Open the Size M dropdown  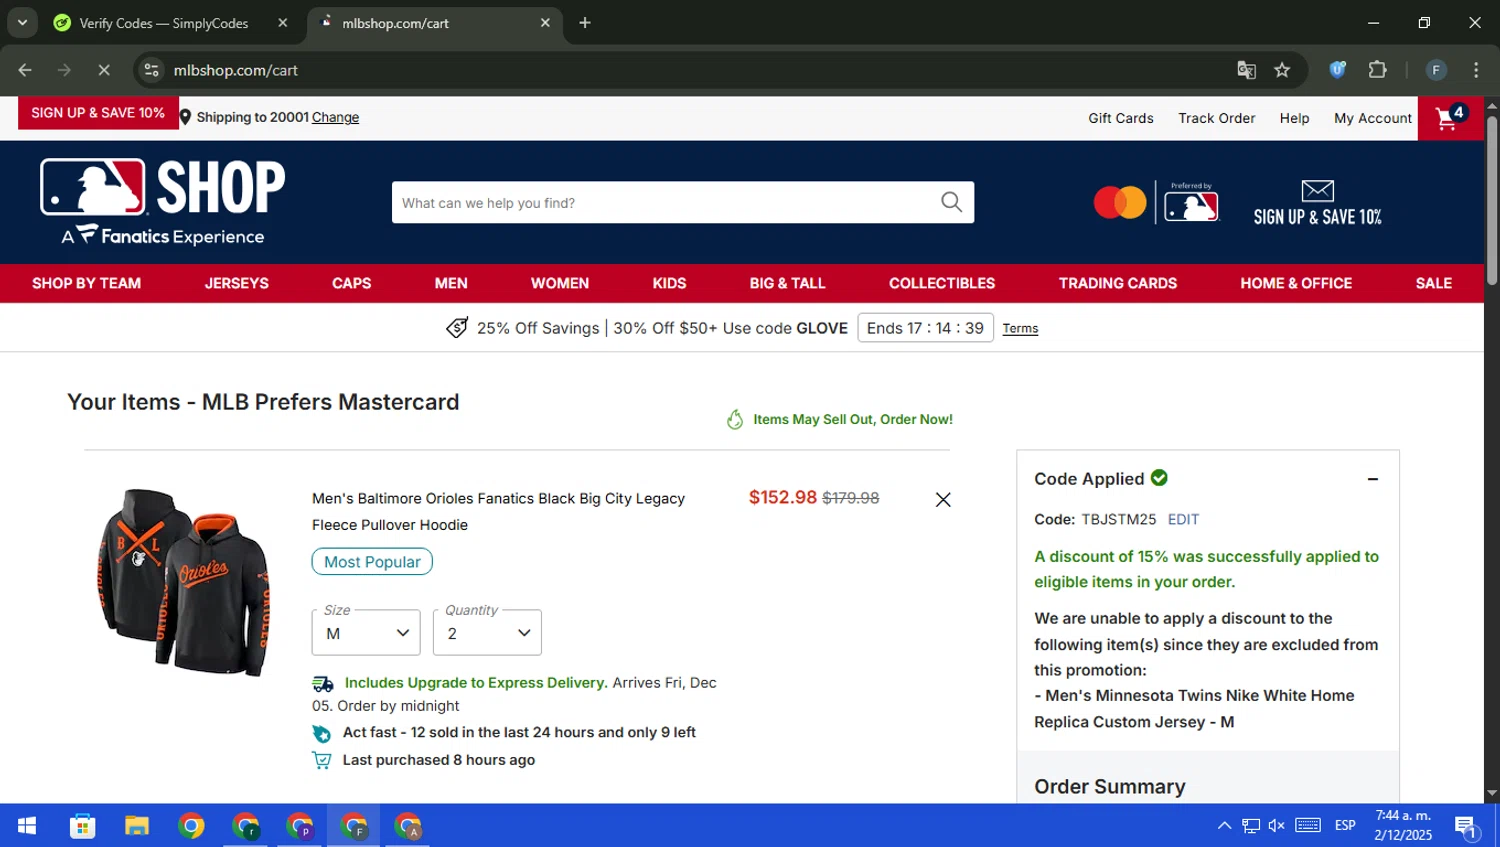pyautogui.click(x=366, y=633)
